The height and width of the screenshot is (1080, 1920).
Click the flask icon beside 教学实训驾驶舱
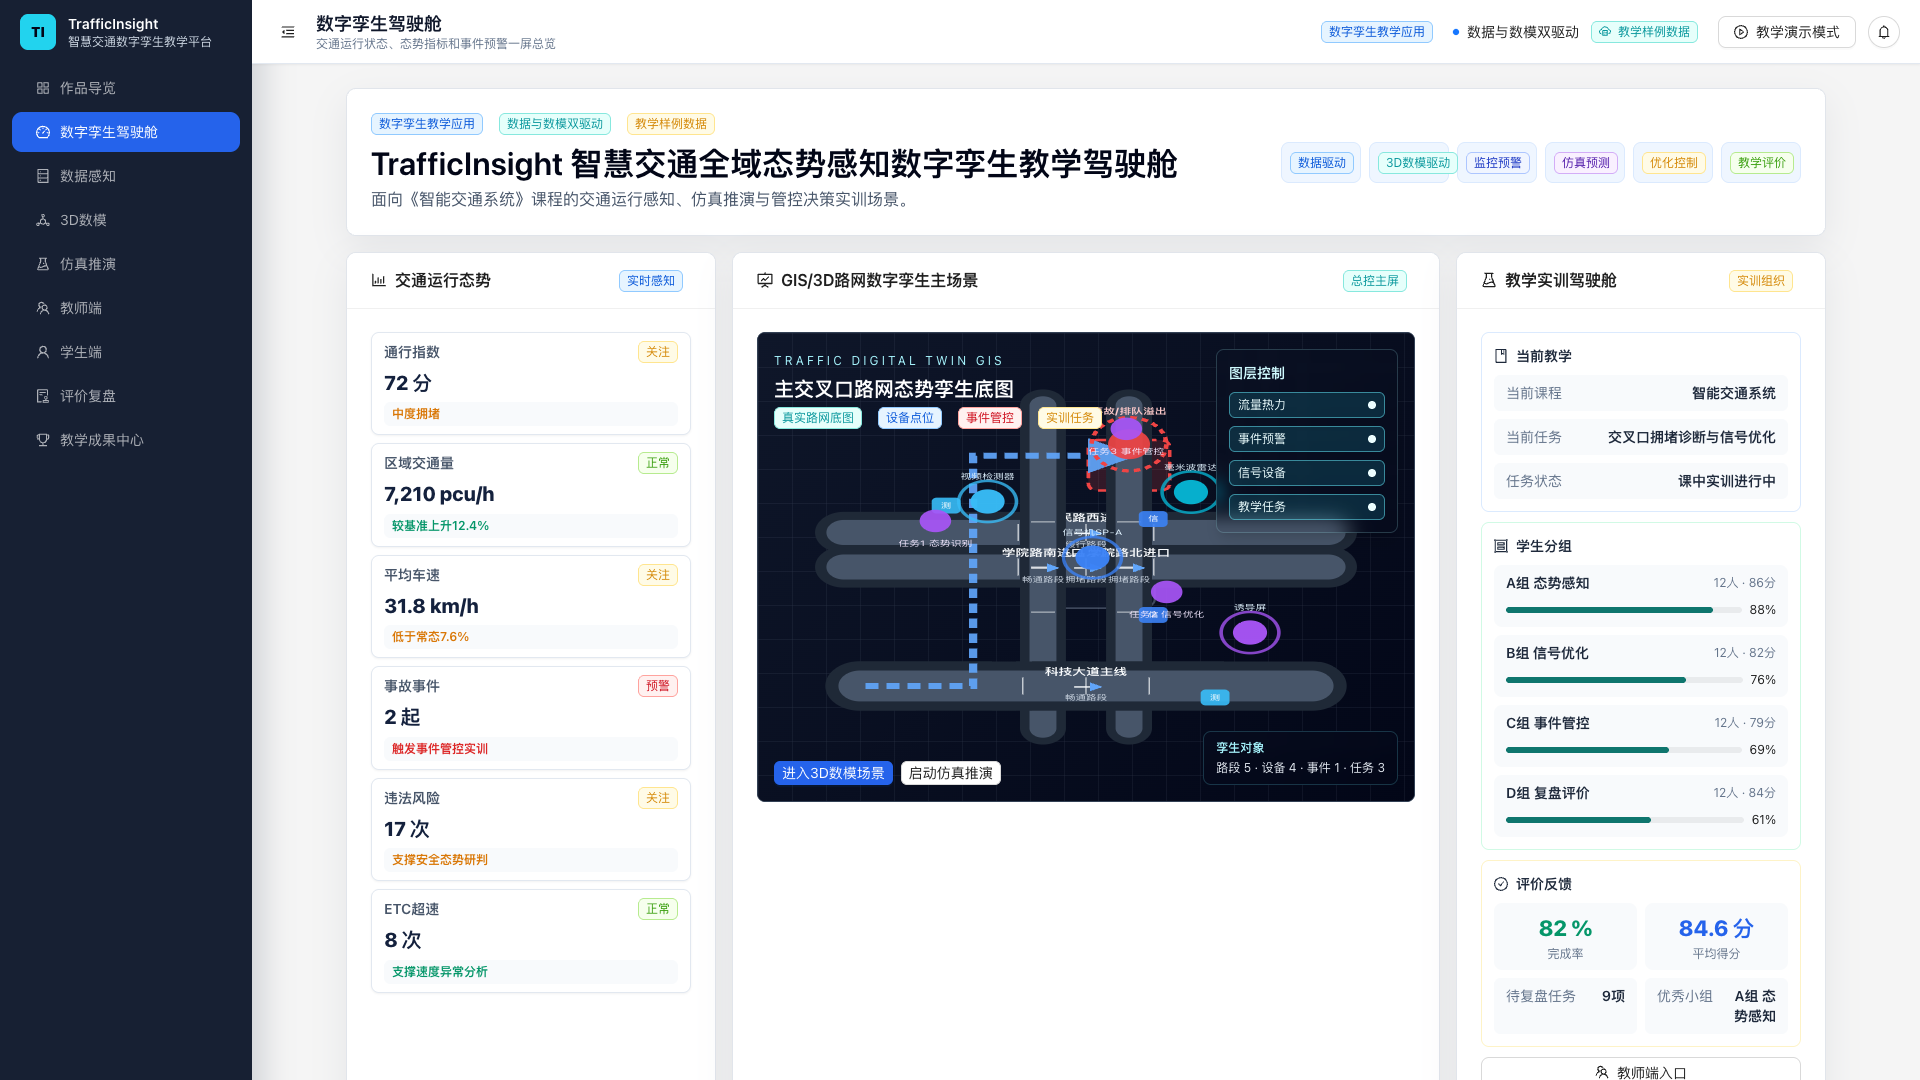[1489, 280]
